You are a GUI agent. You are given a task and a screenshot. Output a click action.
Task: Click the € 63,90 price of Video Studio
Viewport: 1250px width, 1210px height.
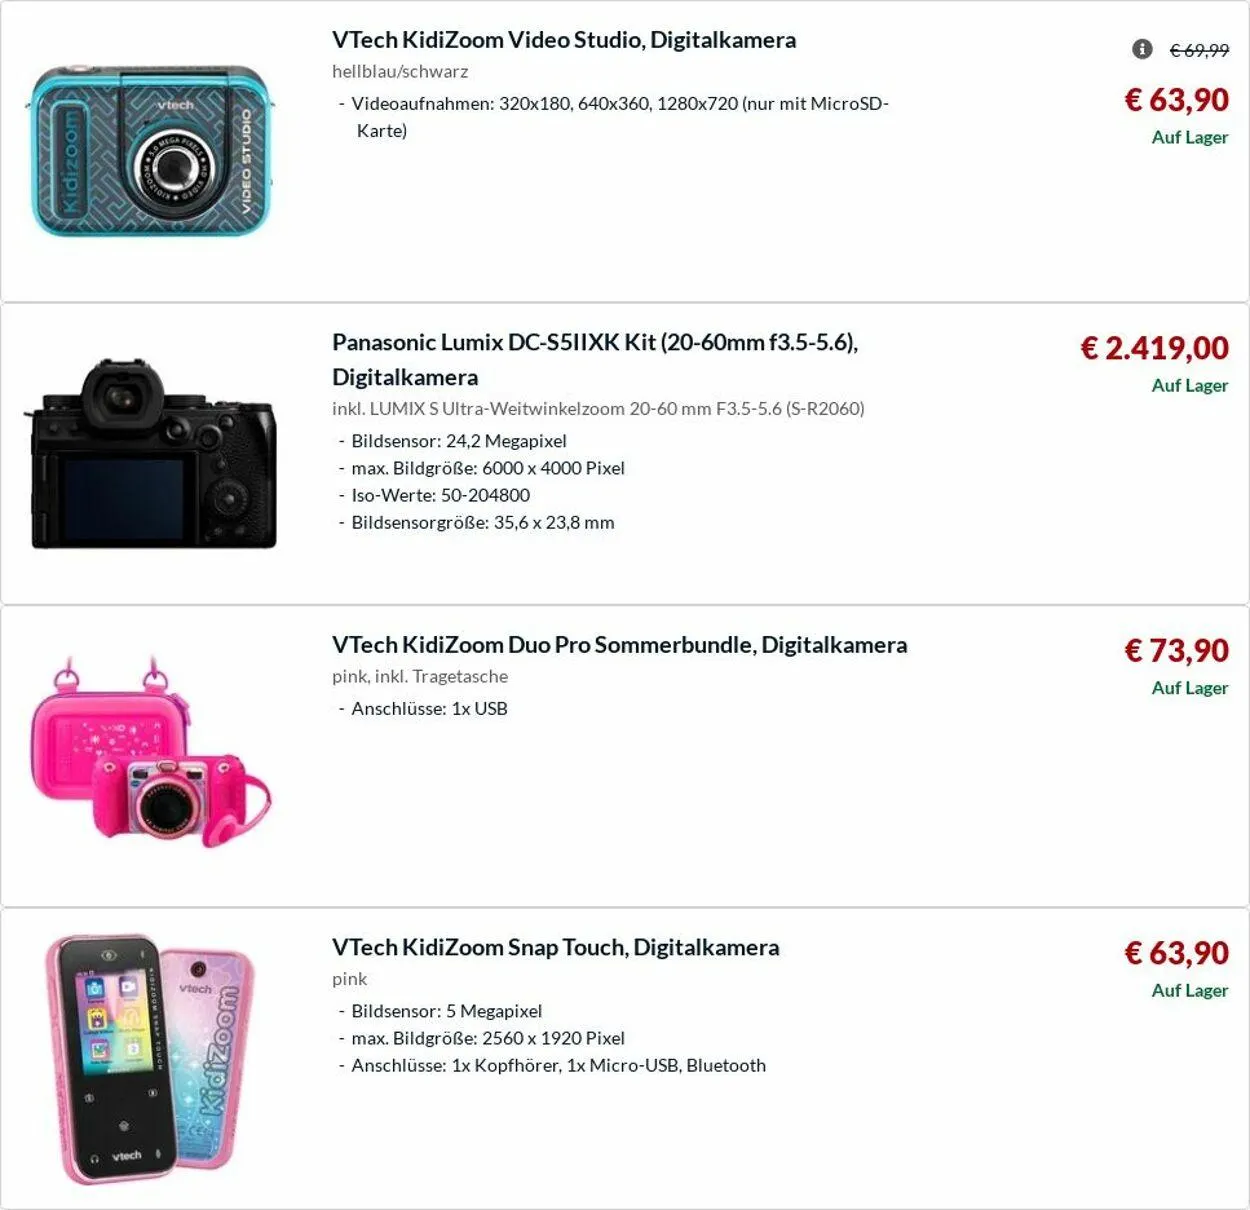pos(1176,100)
